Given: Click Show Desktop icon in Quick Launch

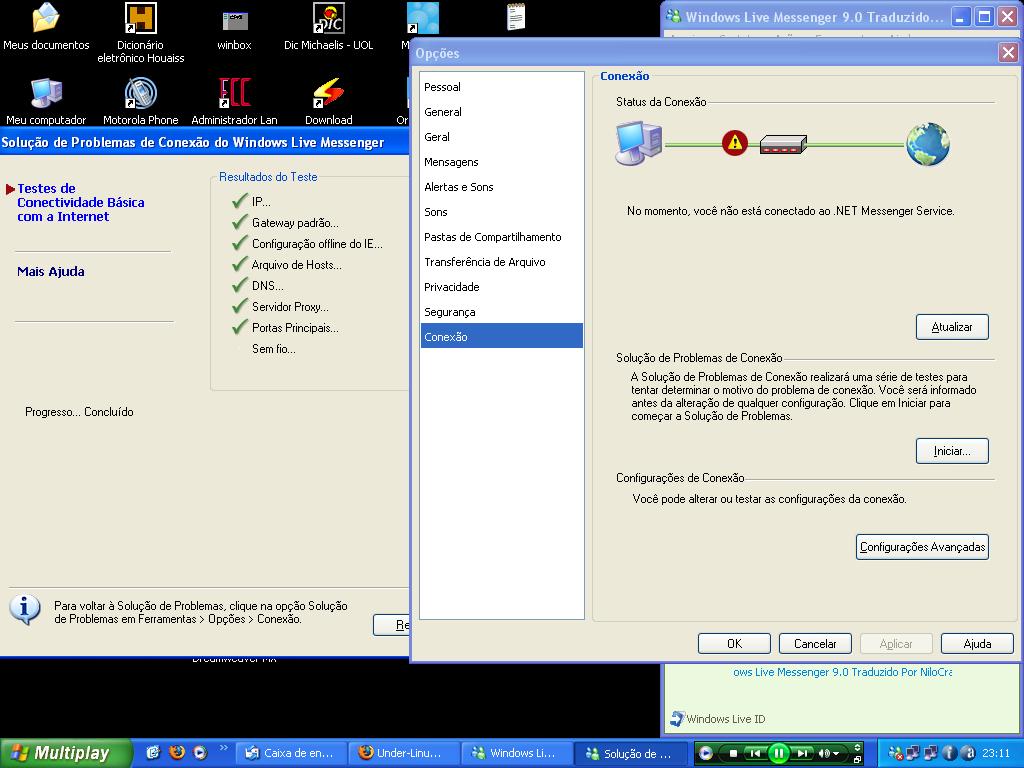Looking at the screenshot, I should [x=153, y=752].
